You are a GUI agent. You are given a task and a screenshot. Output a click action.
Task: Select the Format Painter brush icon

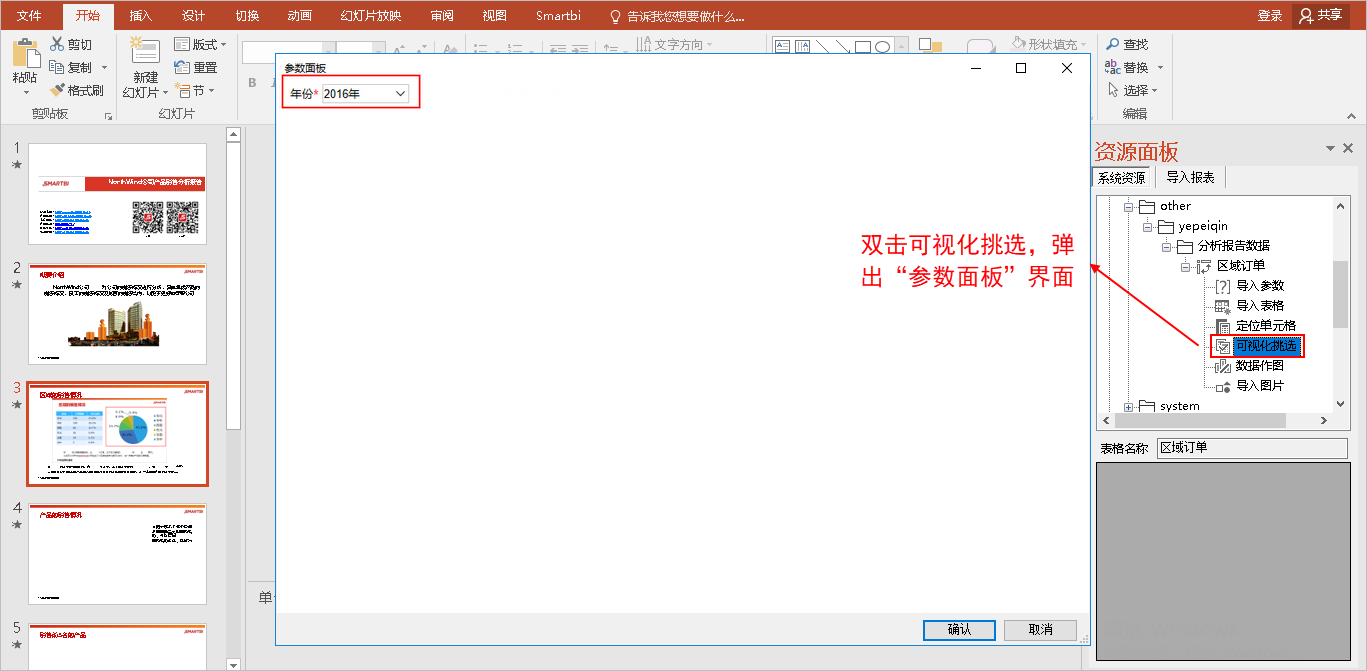coord(57,90)
